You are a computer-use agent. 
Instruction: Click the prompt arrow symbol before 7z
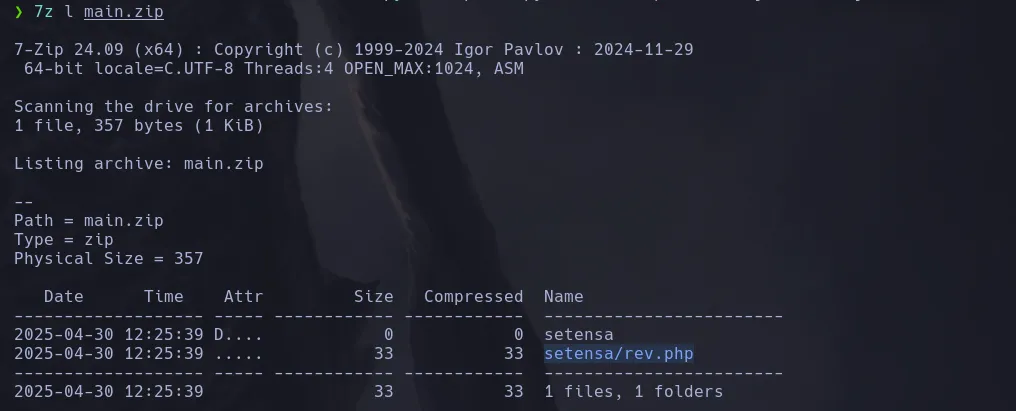coord(18,12)
